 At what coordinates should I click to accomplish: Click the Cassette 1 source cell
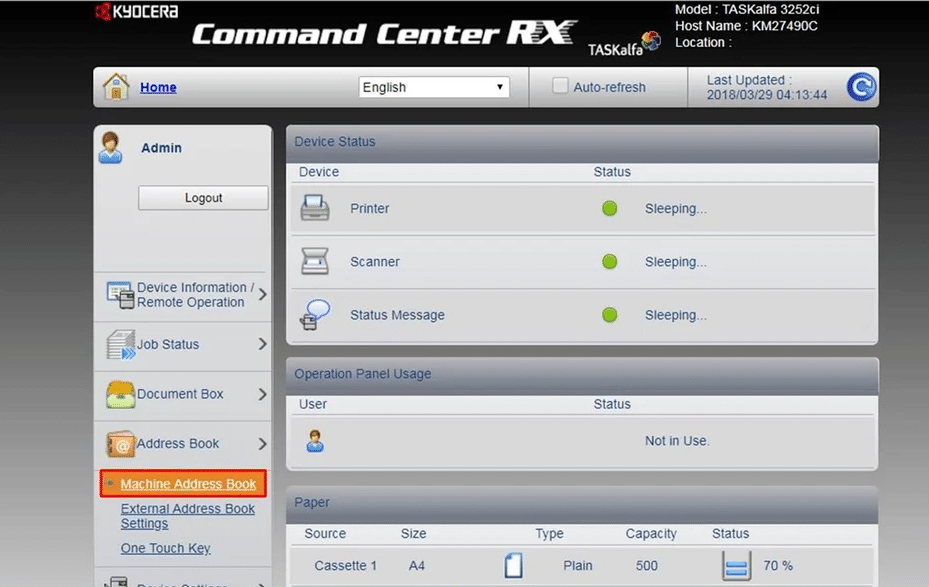coord(345,566)
